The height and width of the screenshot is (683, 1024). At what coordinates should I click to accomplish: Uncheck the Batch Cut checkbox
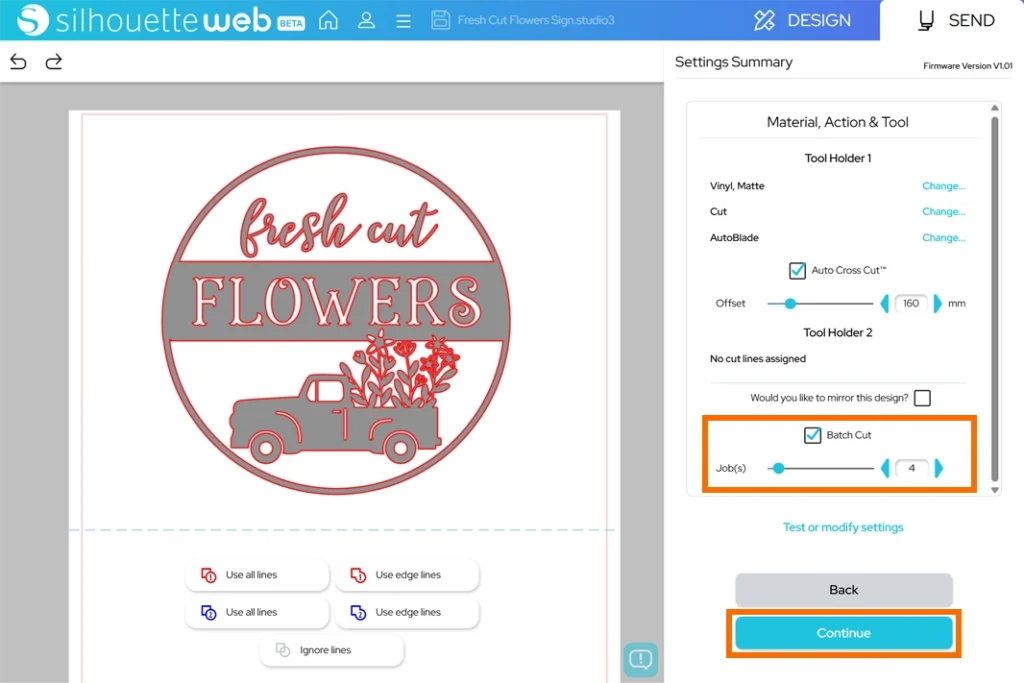pos(812,435)
